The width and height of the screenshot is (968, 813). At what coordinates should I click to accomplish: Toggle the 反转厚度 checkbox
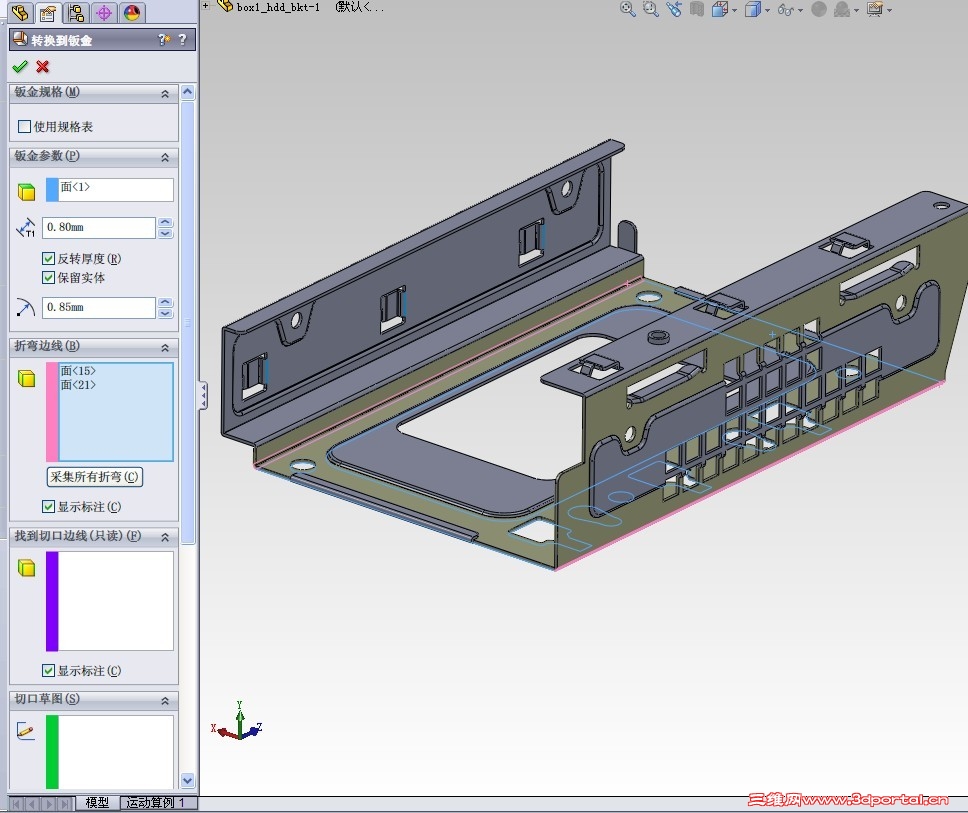pos(48,258)
